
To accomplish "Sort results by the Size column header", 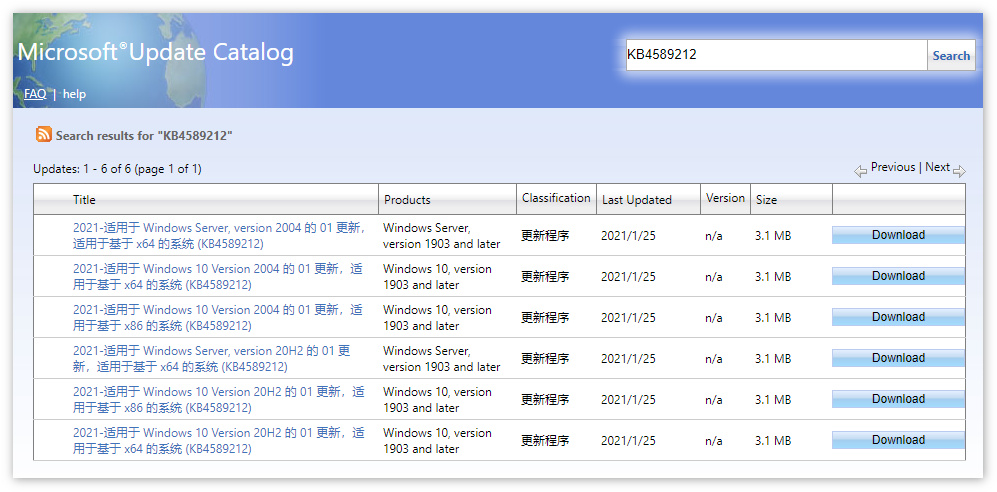I will pyautogui.click(x=766, y=200).
